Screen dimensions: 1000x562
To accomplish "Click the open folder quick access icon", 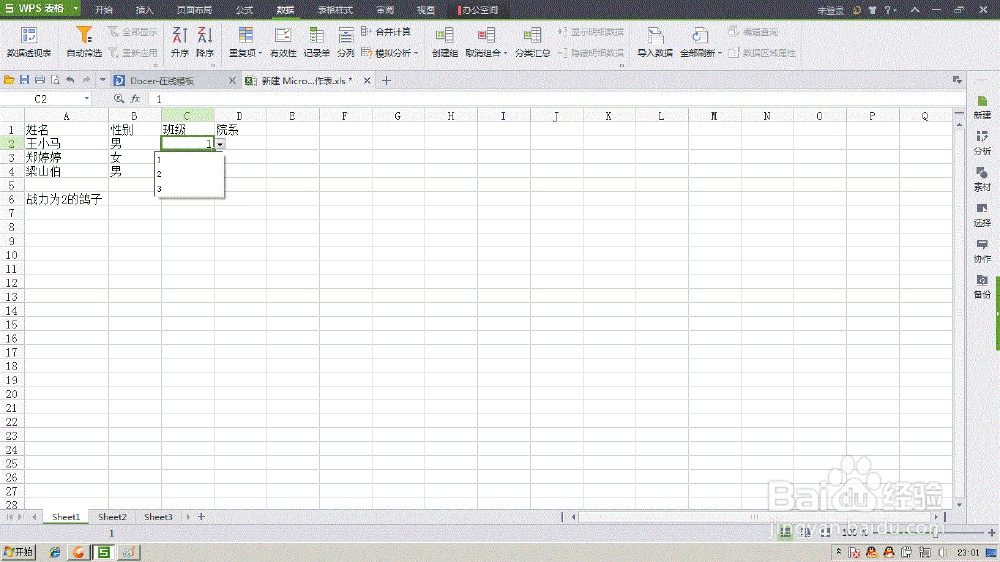I will (x=9, y=80).
